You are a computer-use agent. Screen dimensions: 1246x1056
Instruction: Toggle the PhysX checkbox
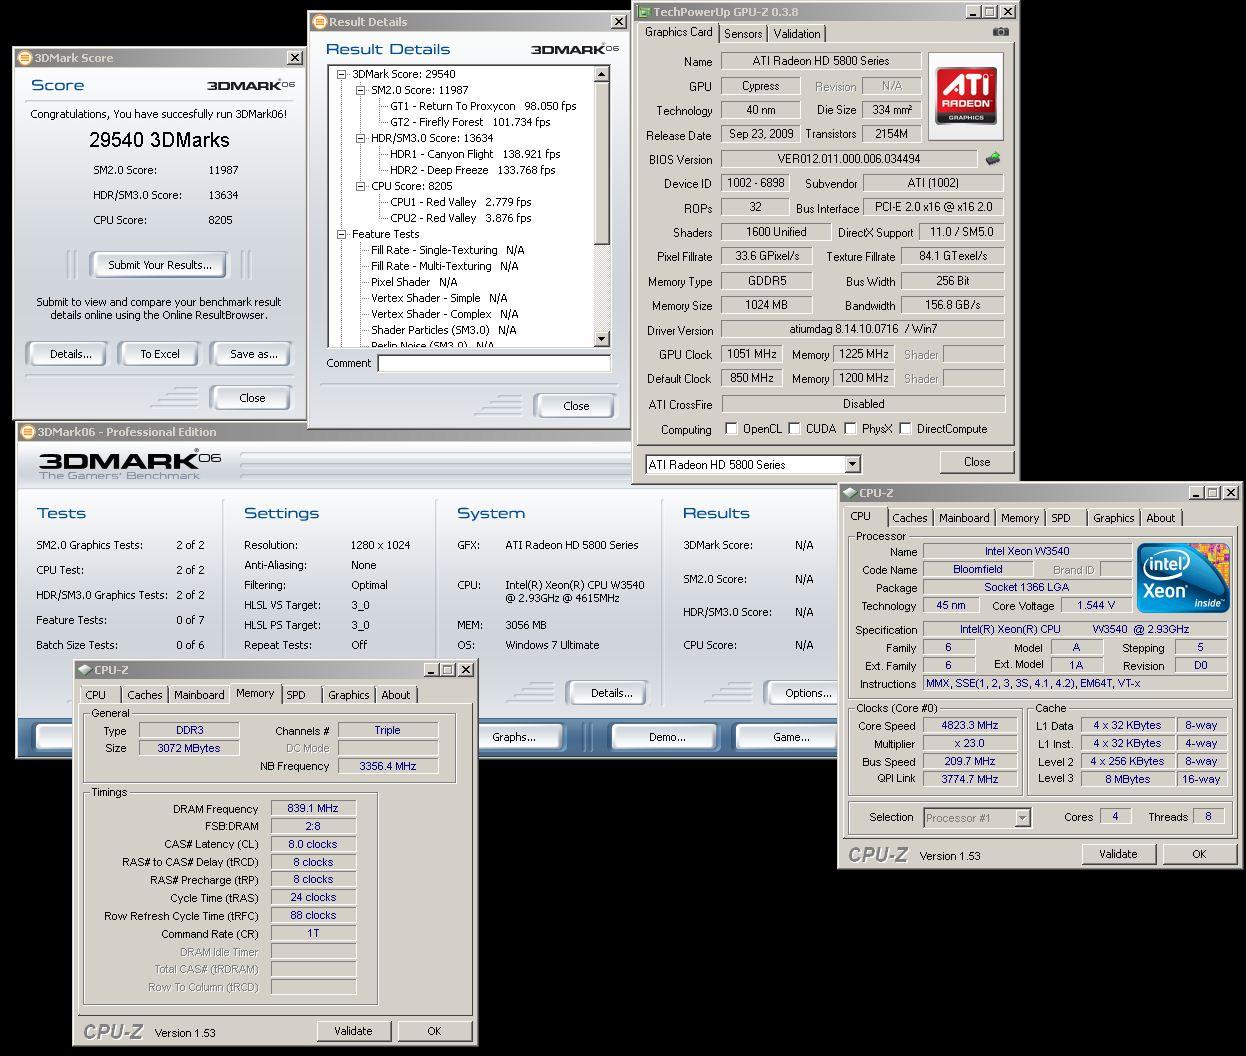850,429
